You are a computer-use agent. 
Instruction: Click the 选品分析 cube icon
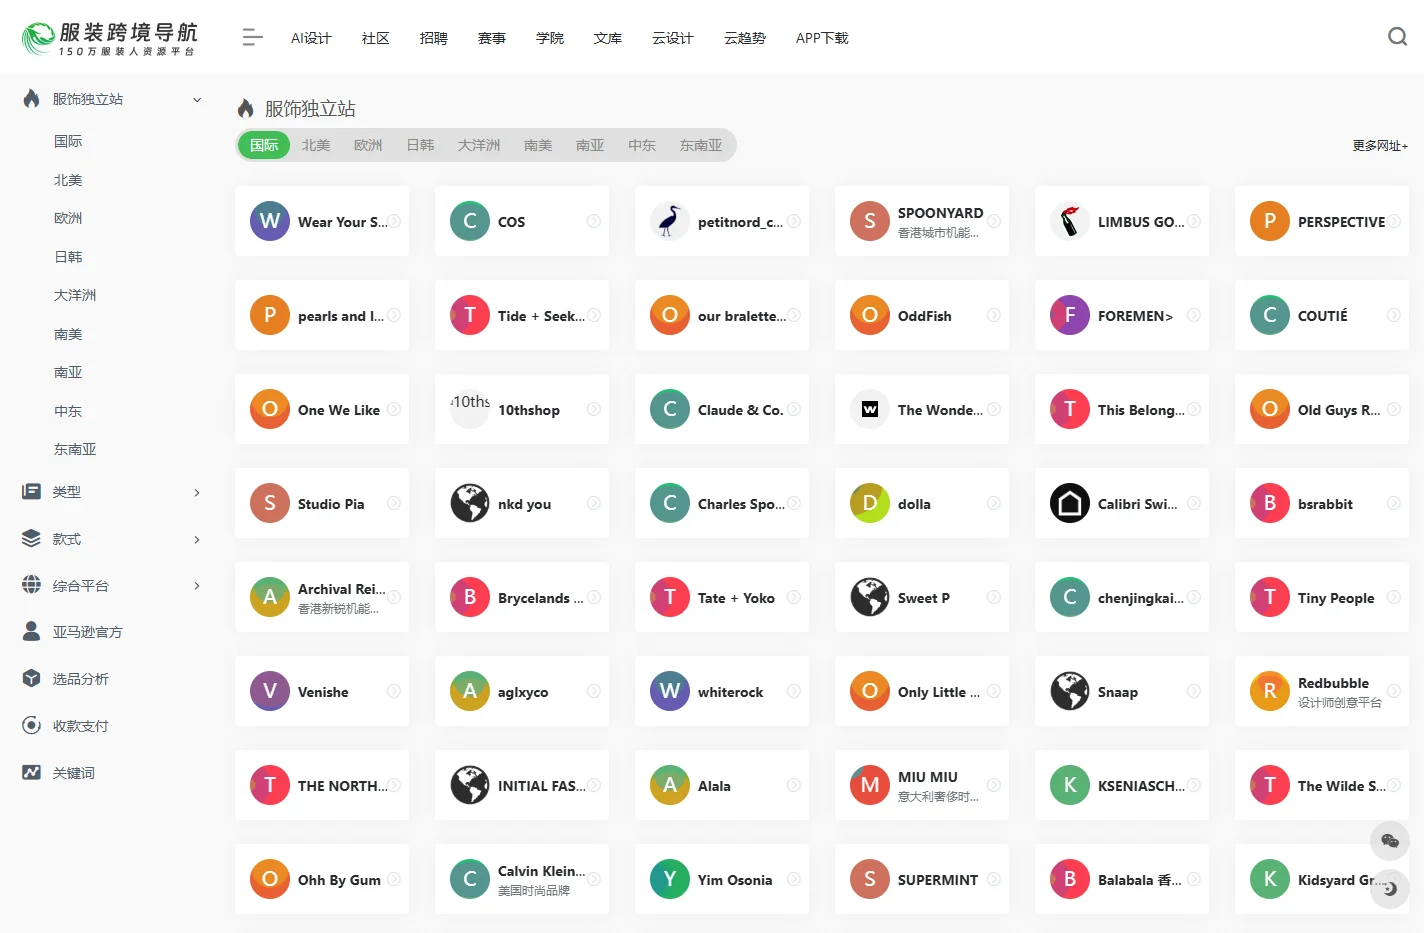click(32, 678)
